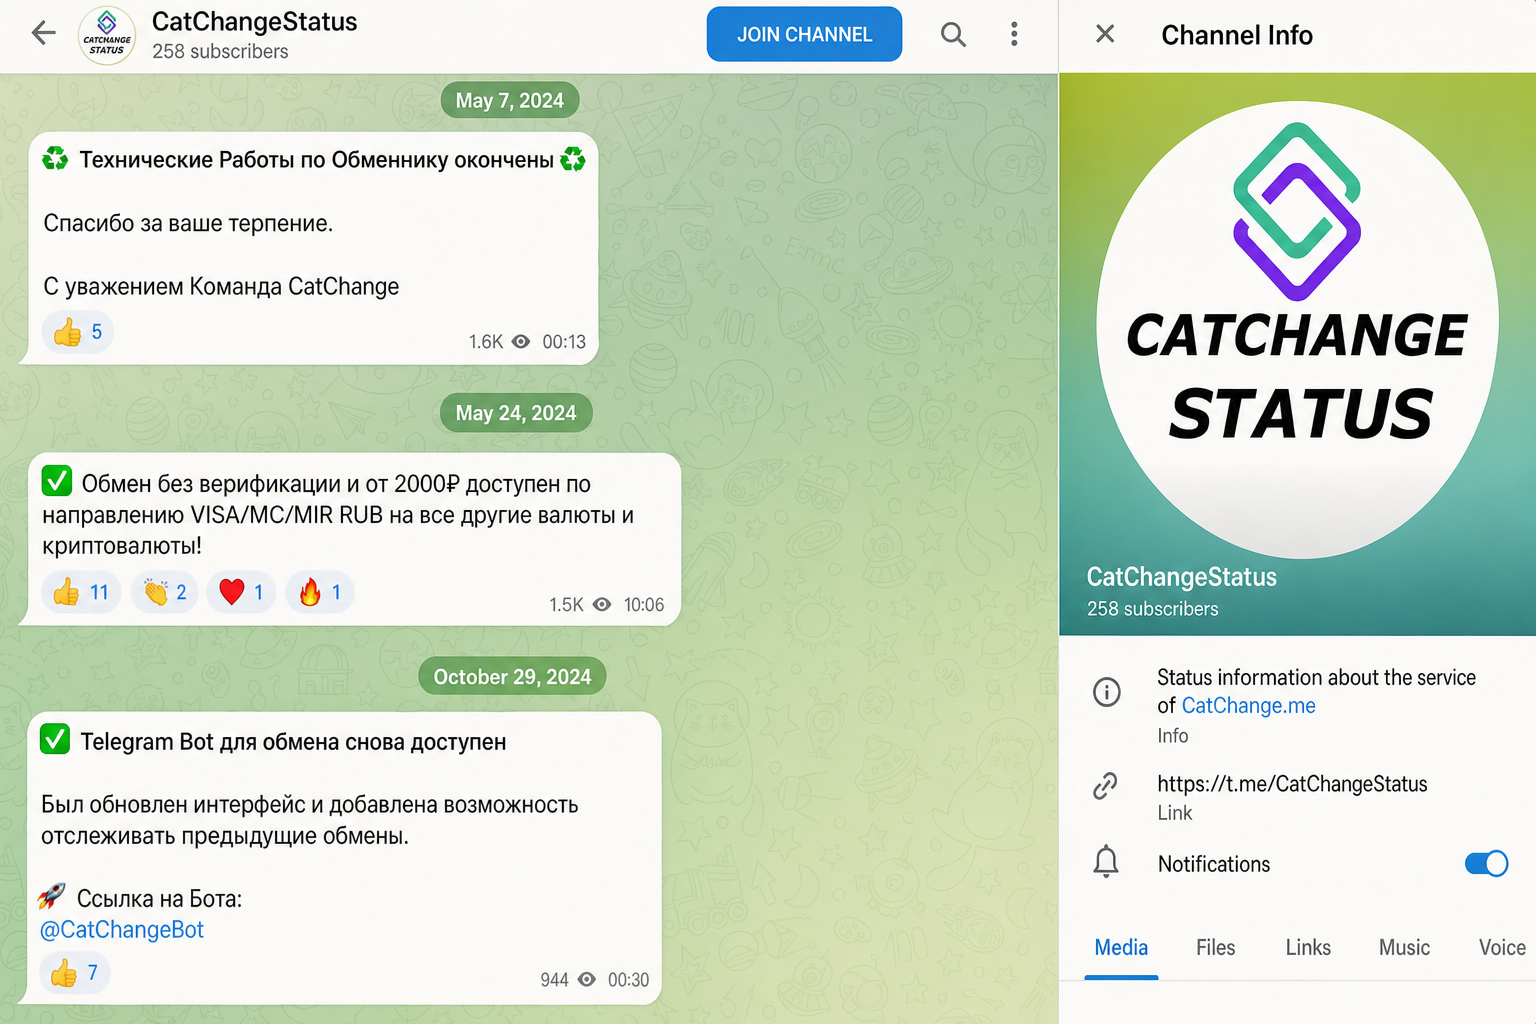Switch to the Voice tab

click(x=1502, y=948)
